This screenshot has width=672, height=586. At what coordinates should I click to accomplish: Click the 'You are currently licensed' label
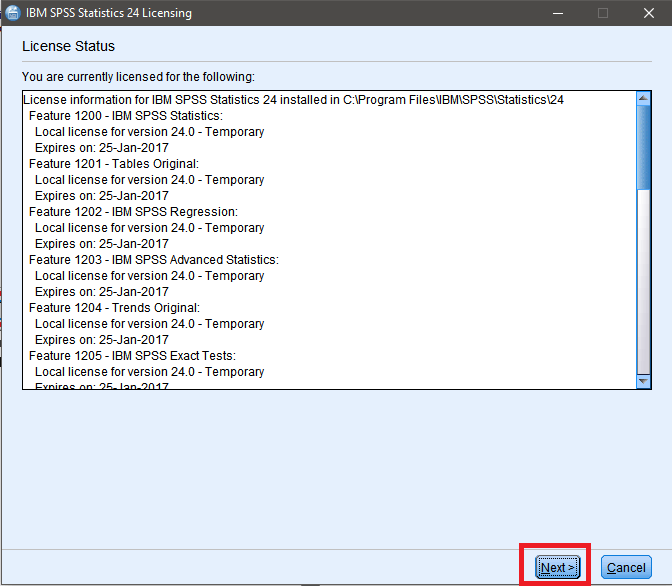tap(138, 77)
